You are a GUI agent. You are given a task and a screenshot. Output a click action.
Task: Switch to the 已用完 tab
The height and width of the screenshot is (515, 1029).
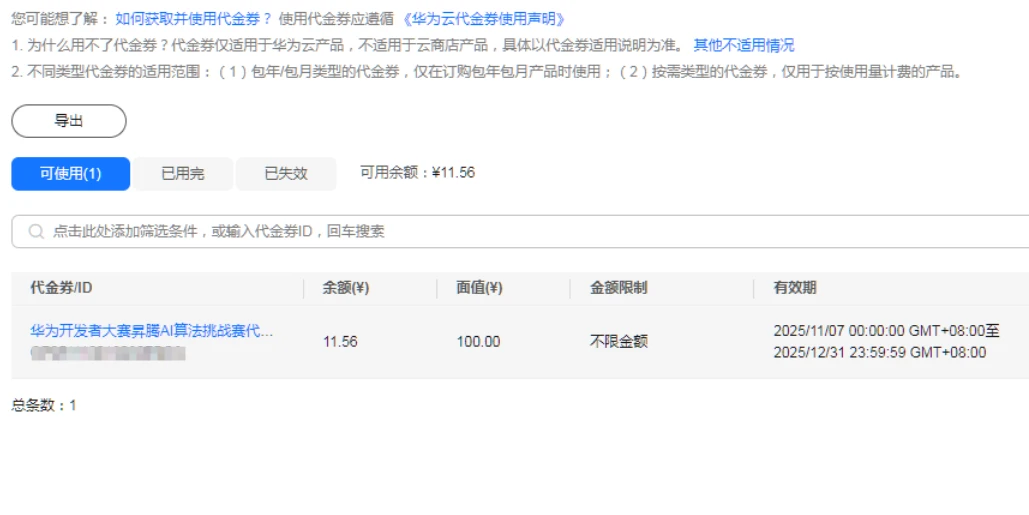click(x=183, y=174)
